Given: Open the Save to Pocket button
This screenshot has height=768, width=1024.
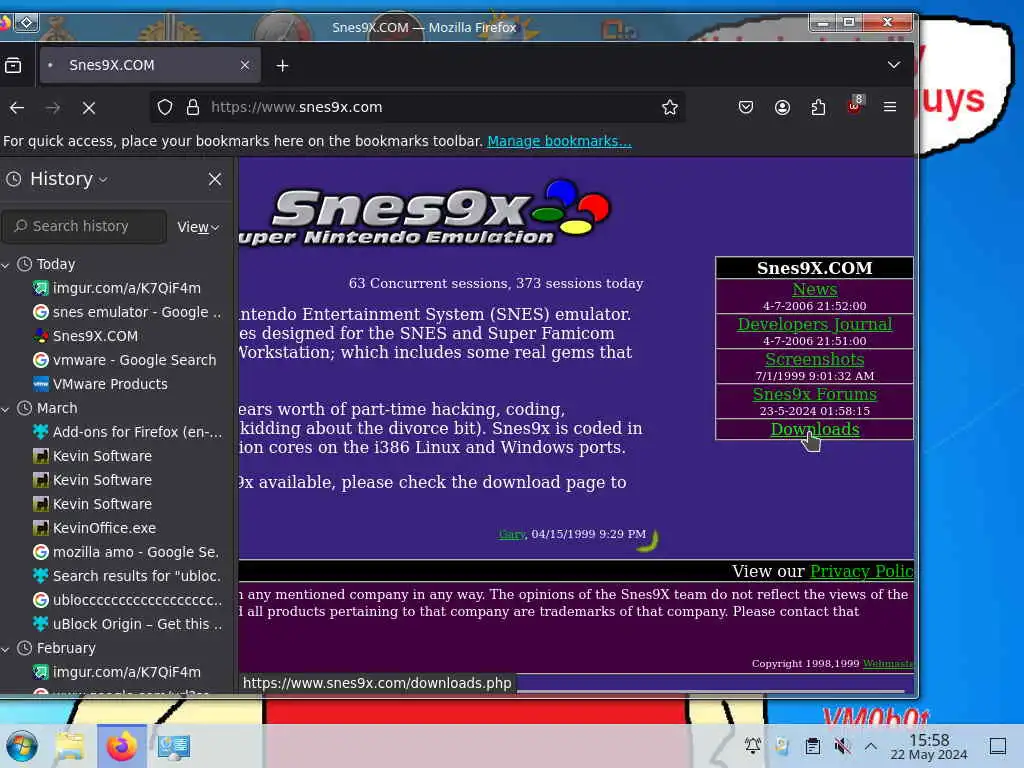Looking at the screenshot, I should 746,107.
